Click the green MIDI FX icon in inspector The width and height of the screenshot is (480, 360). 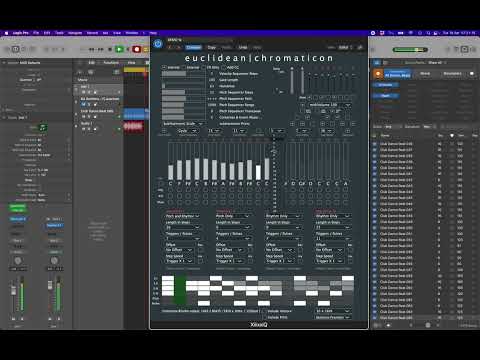tap(43, 127)
